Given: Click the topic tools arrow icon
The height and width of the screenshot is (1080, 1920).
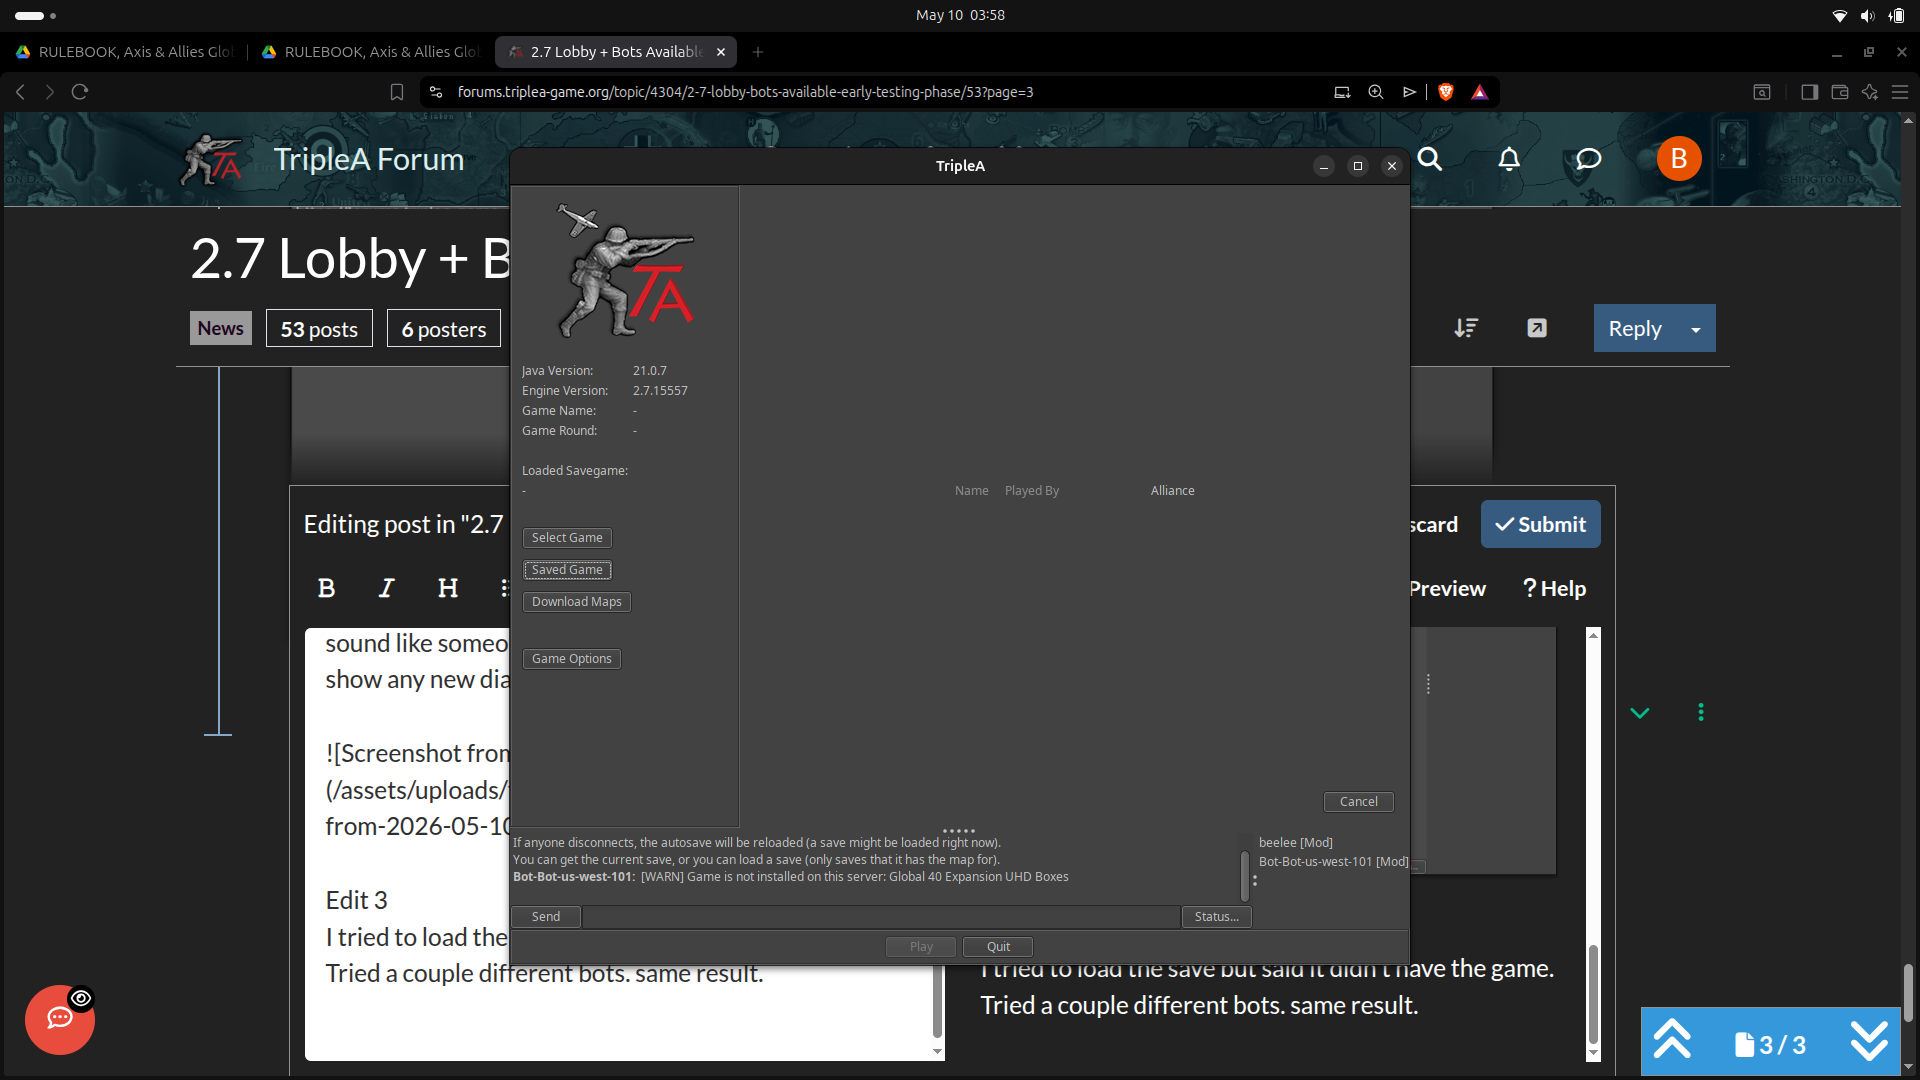Looking at the screenshot, I should 1537,328.
